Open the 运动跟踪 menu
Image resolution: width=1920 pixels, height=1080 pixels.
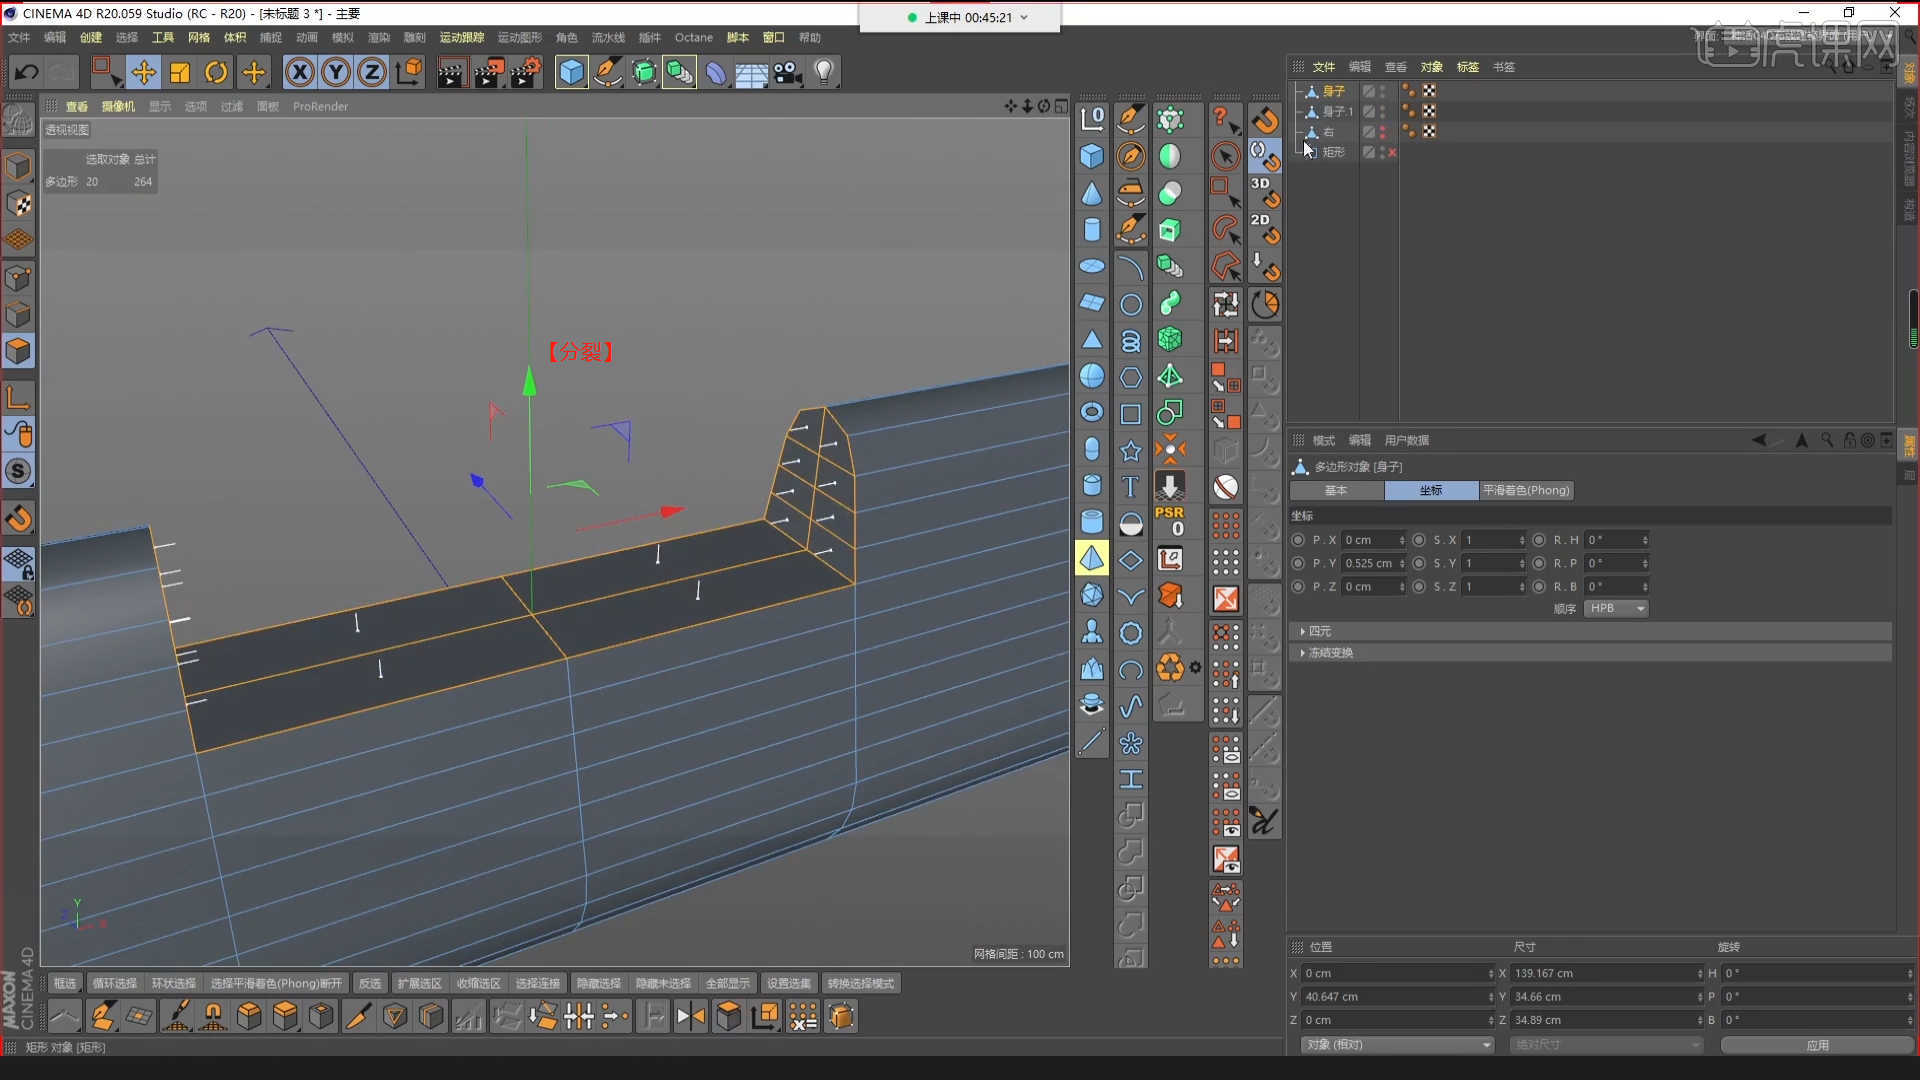click(462, 38)
